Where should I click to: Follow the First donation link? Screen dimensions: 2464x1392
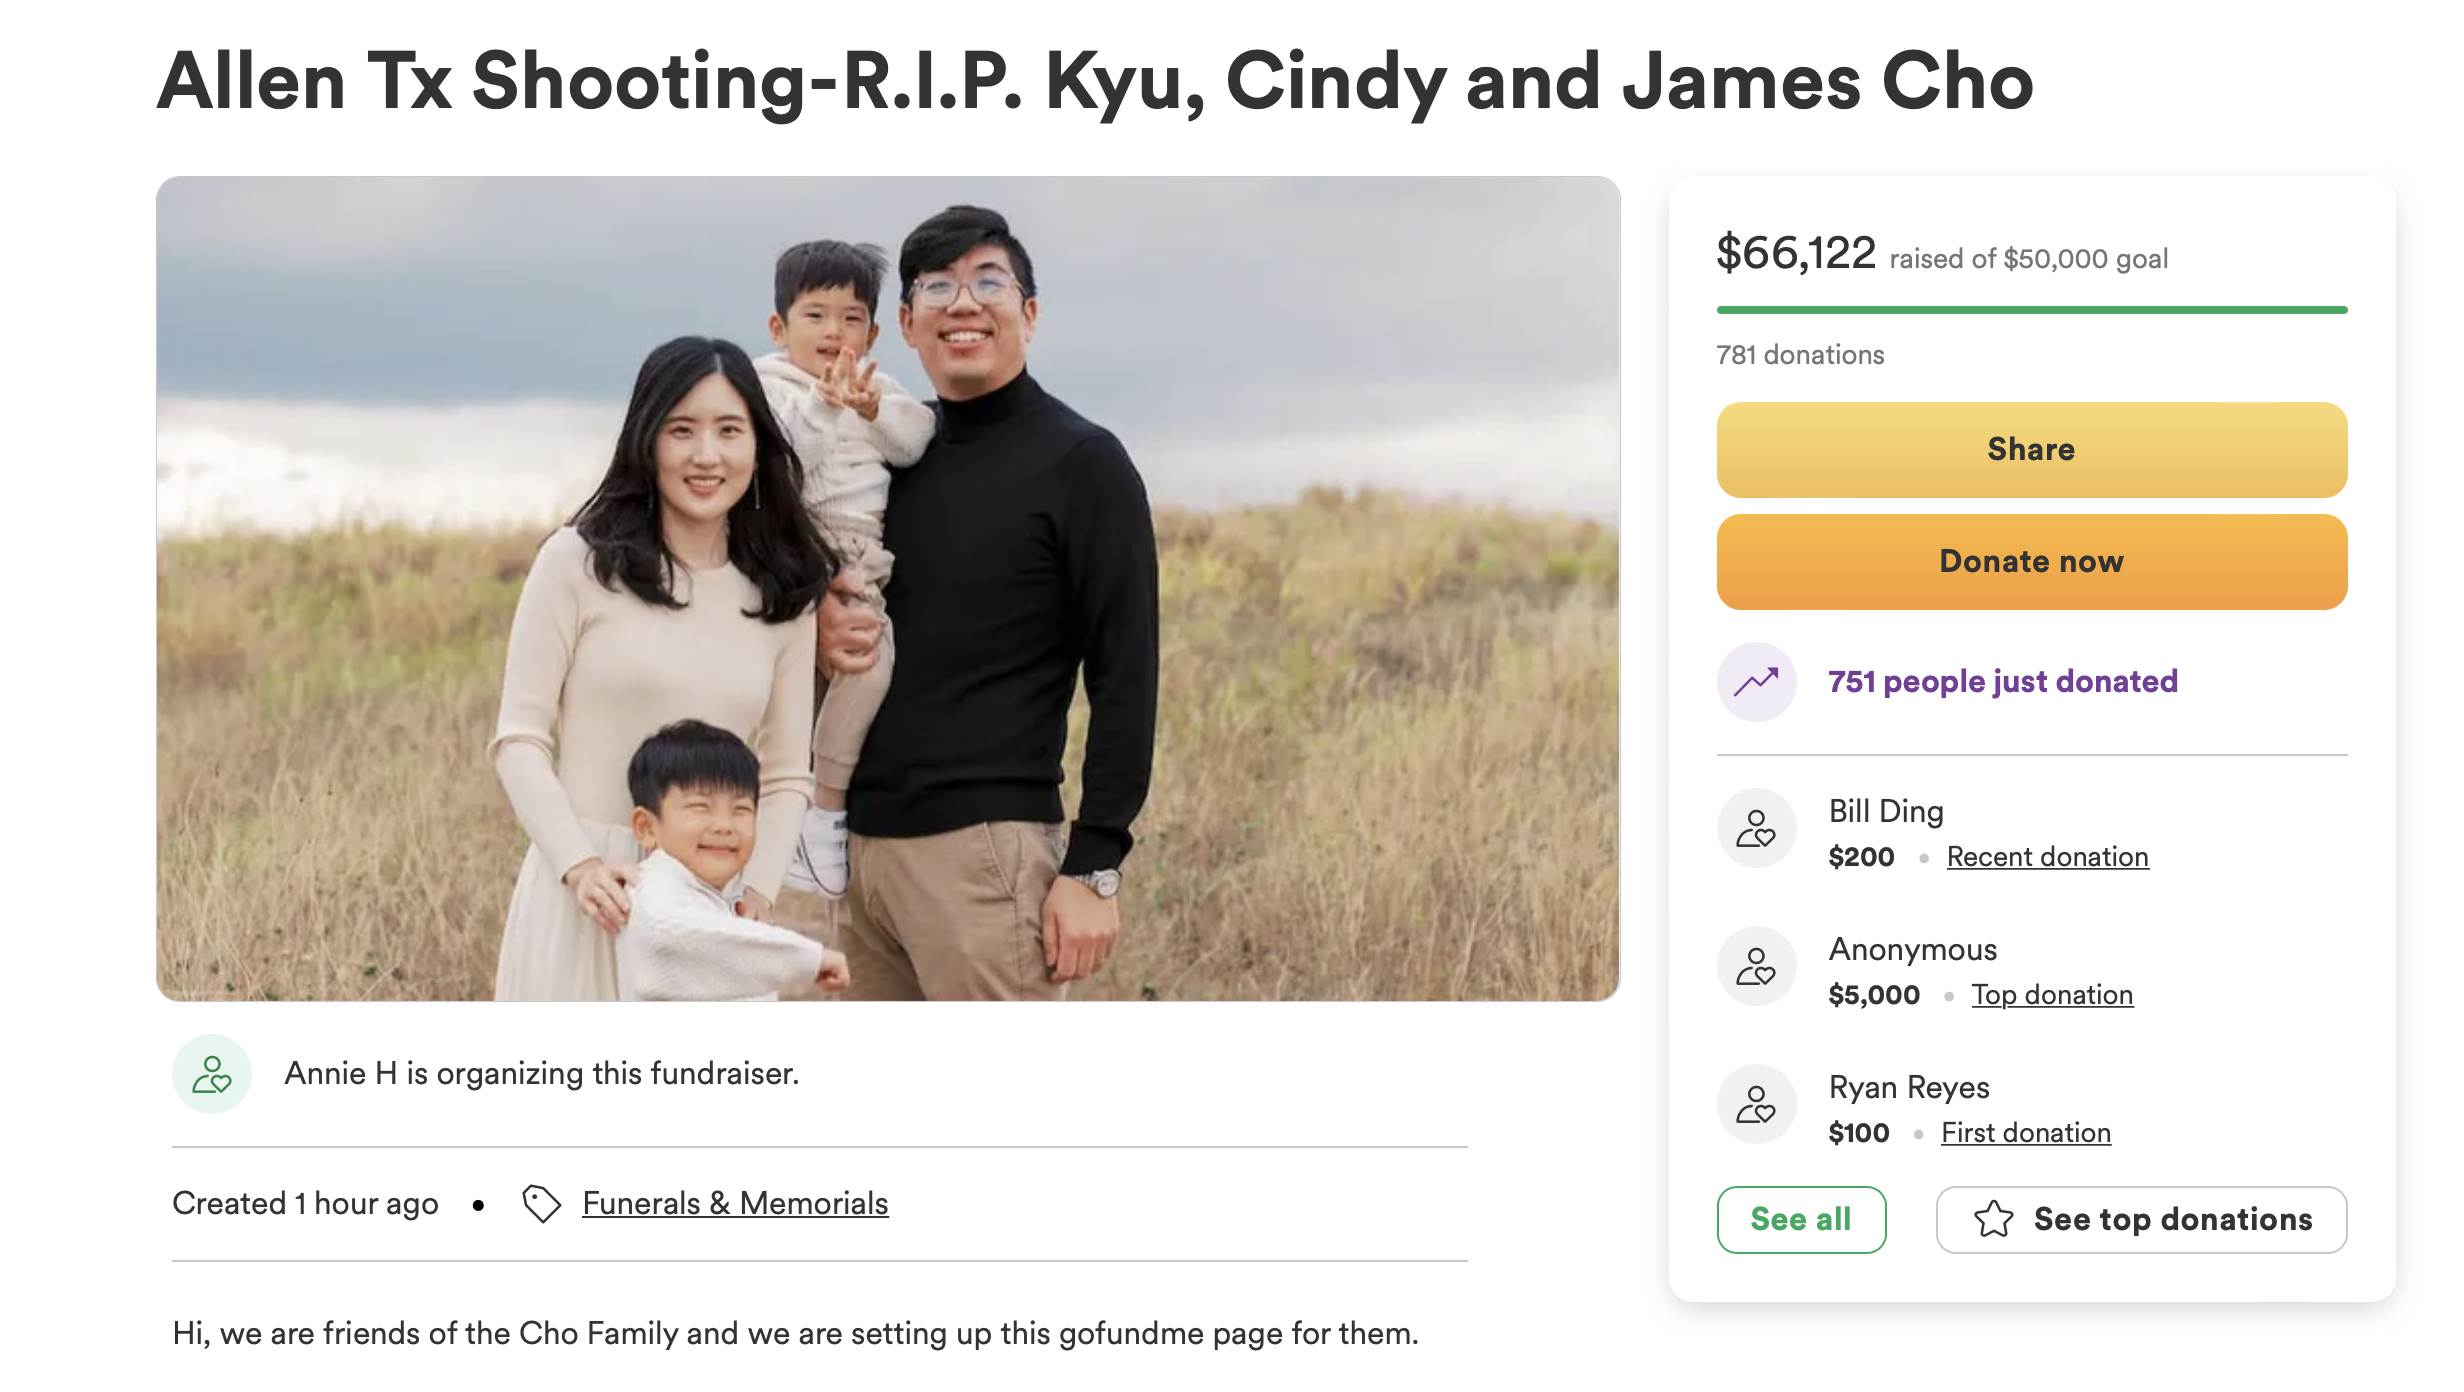(2026, 1133)
